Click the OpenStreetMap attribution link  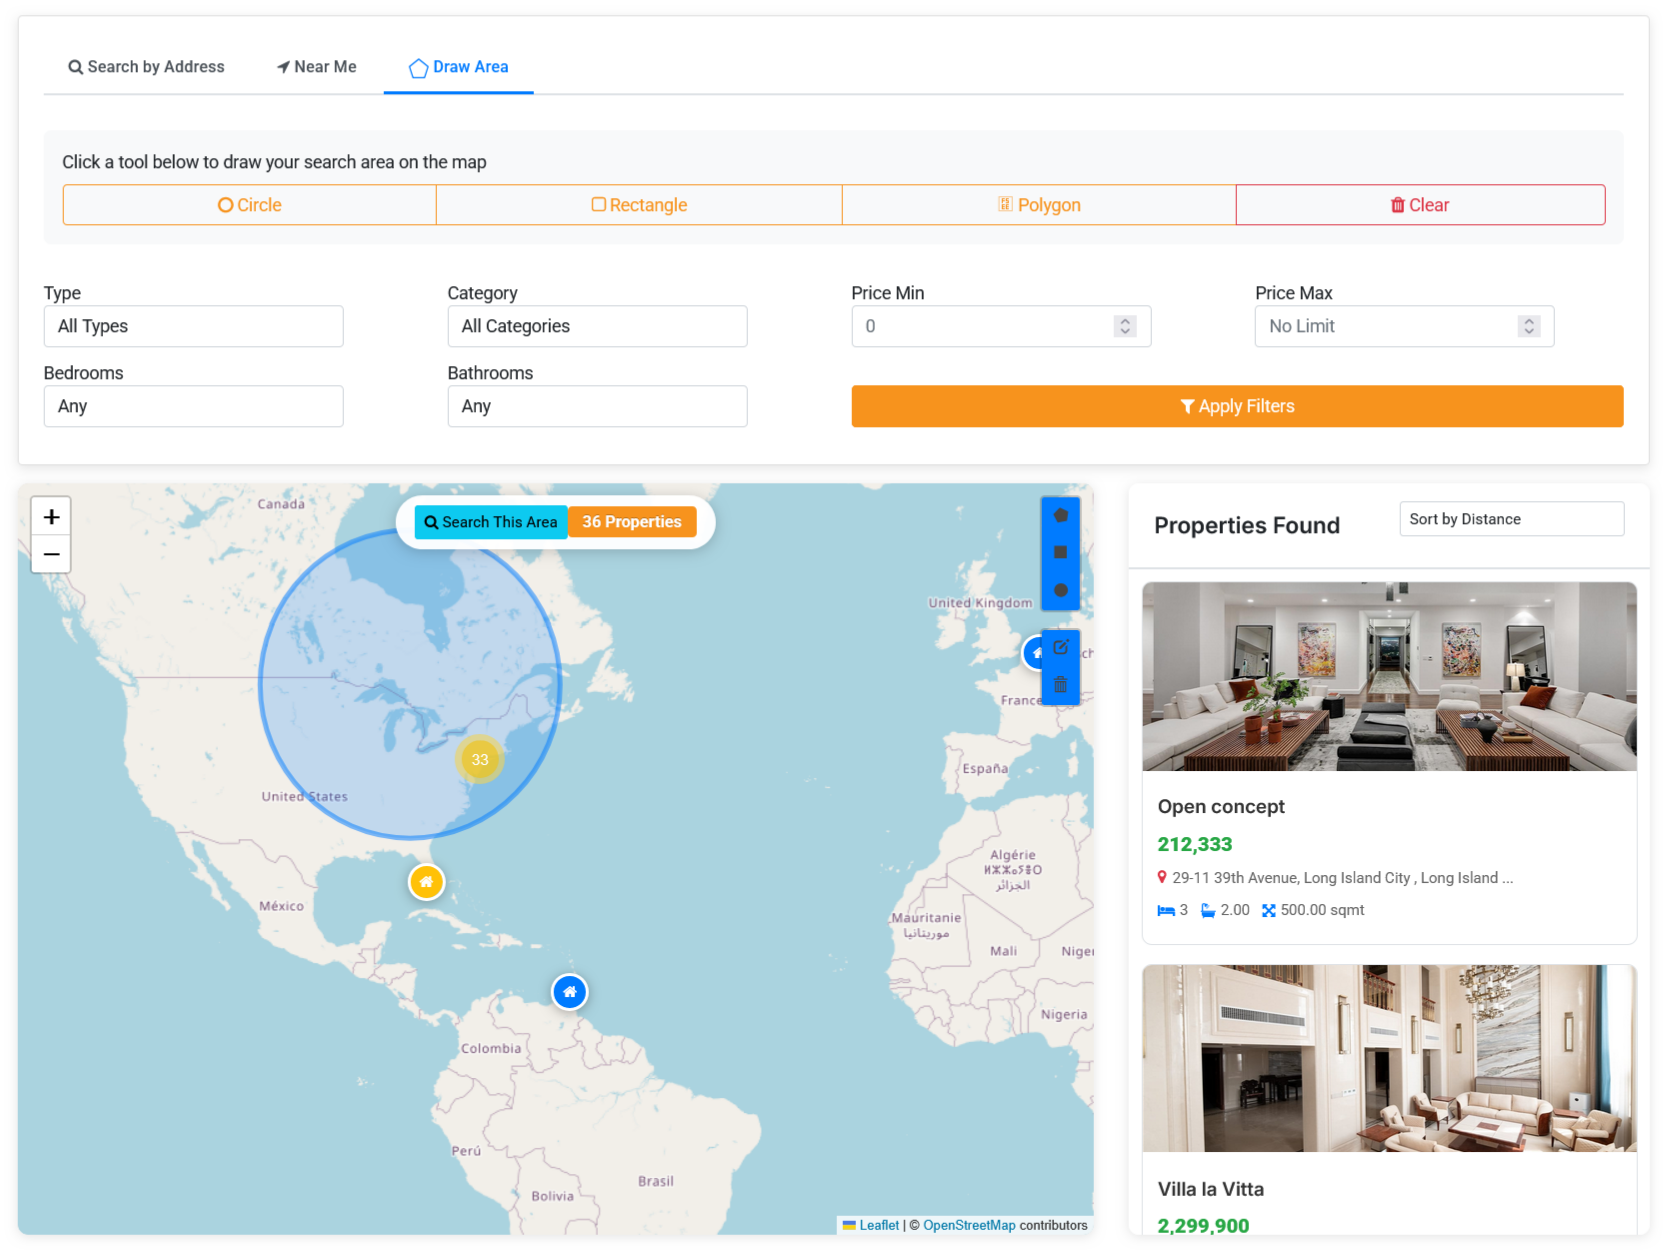point(968,1225)
